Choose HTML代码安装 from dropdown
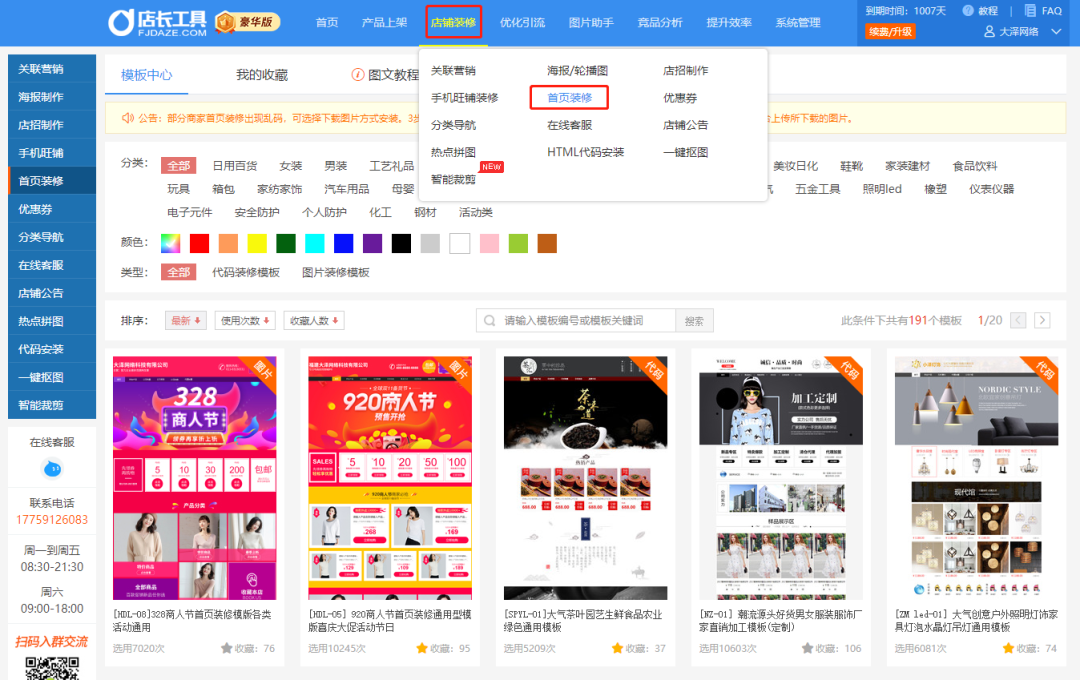 (585, 152)
